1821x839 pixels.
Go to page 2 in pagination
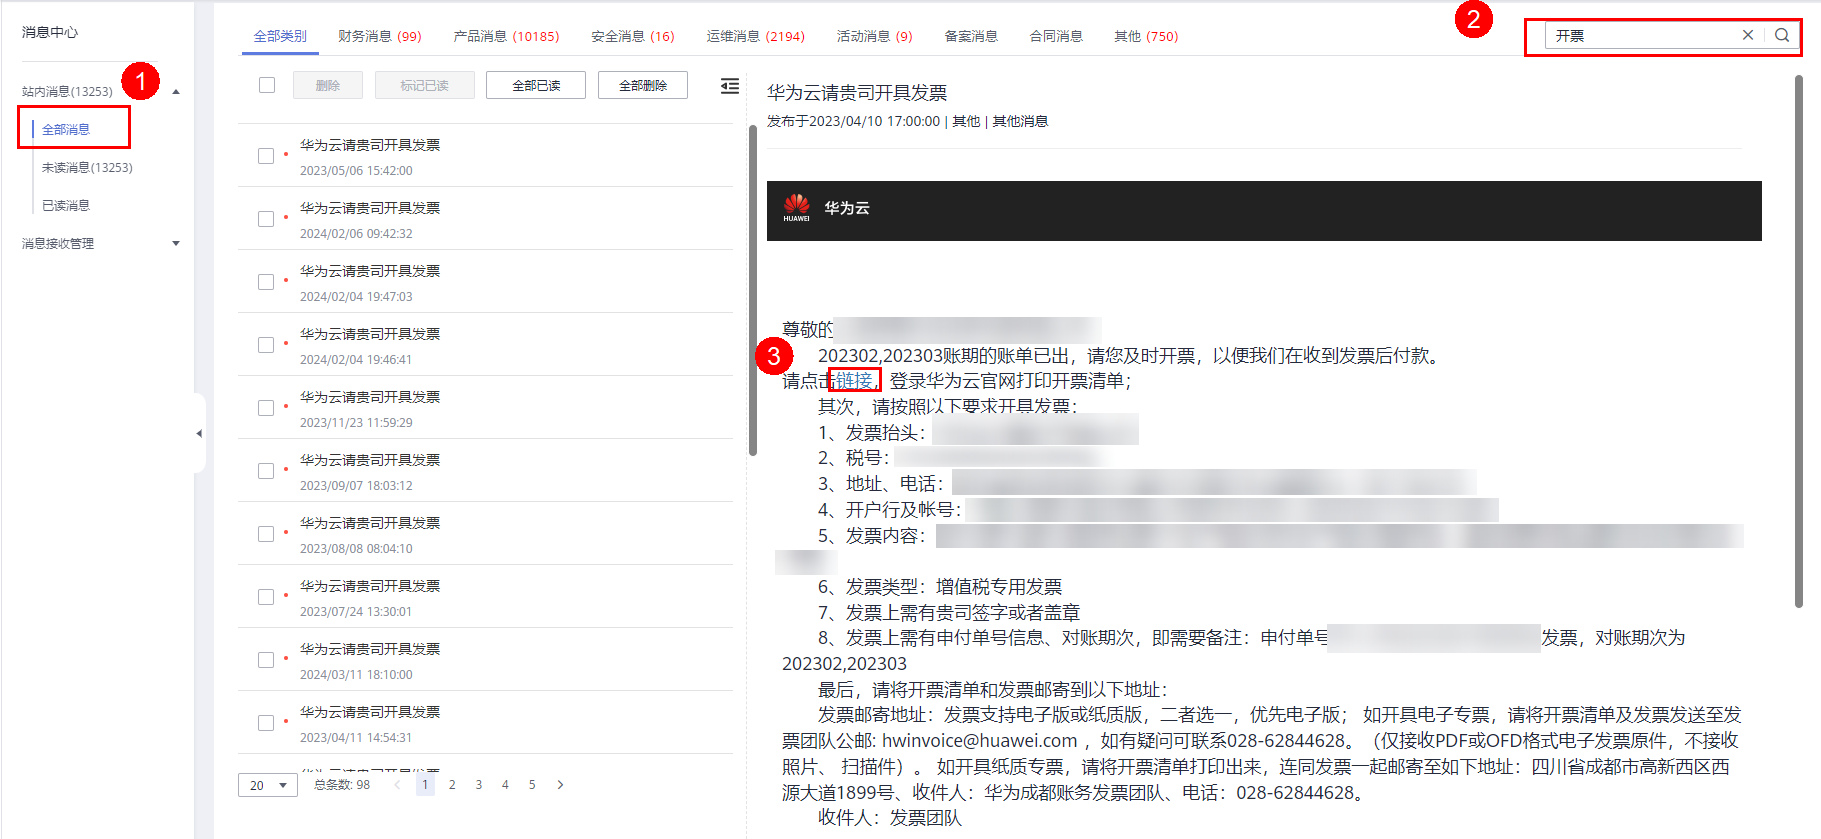(452, 785)
